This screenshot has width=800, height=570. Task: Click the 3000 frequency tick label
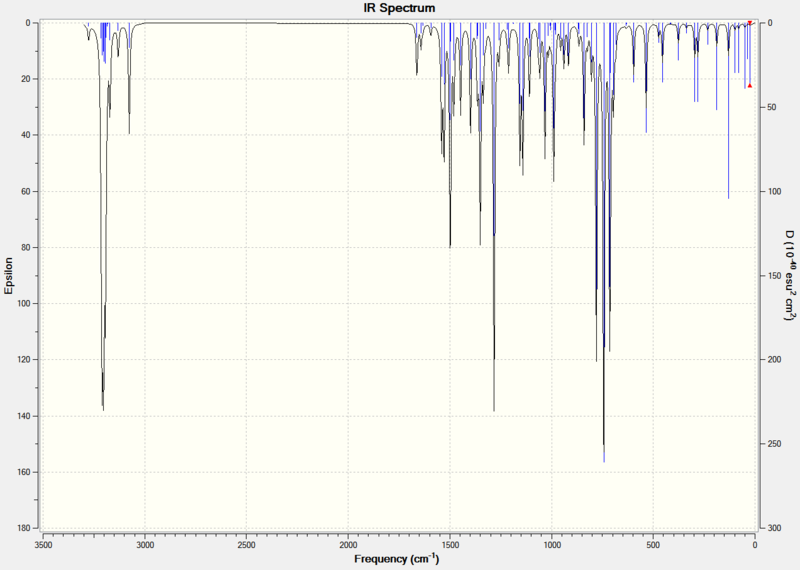pyautogui.click(x=145, y=544)
